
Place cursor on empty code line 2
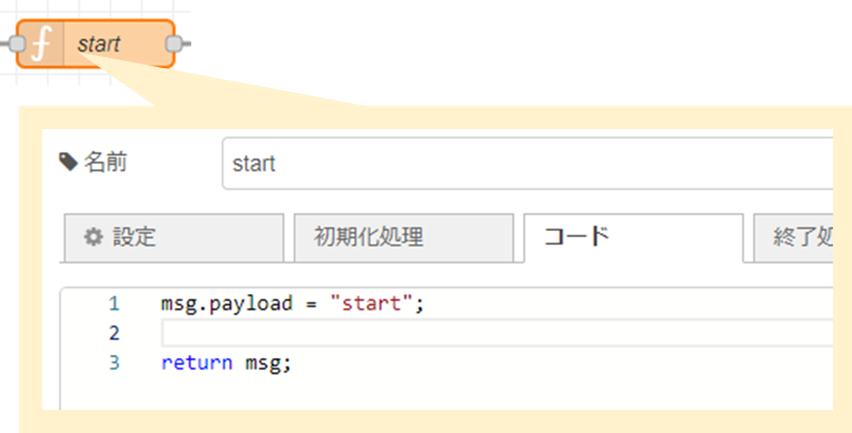[497, 333]
